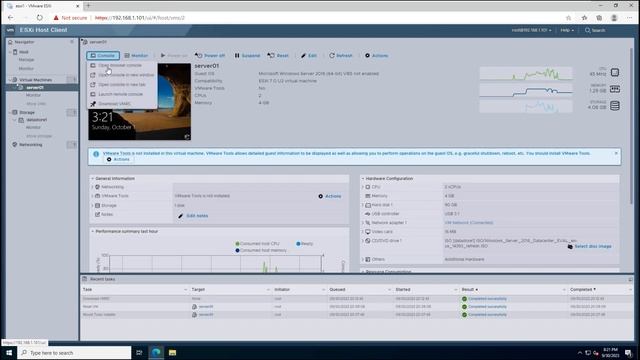This screenshot has height=360, width=640.
Task: Power off the server01 VM
Action: tap(210, 56)
